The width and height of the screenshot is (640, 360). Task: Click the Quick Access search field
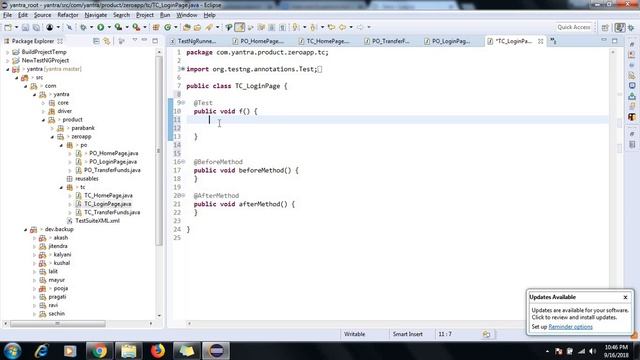tap(573, 27)
